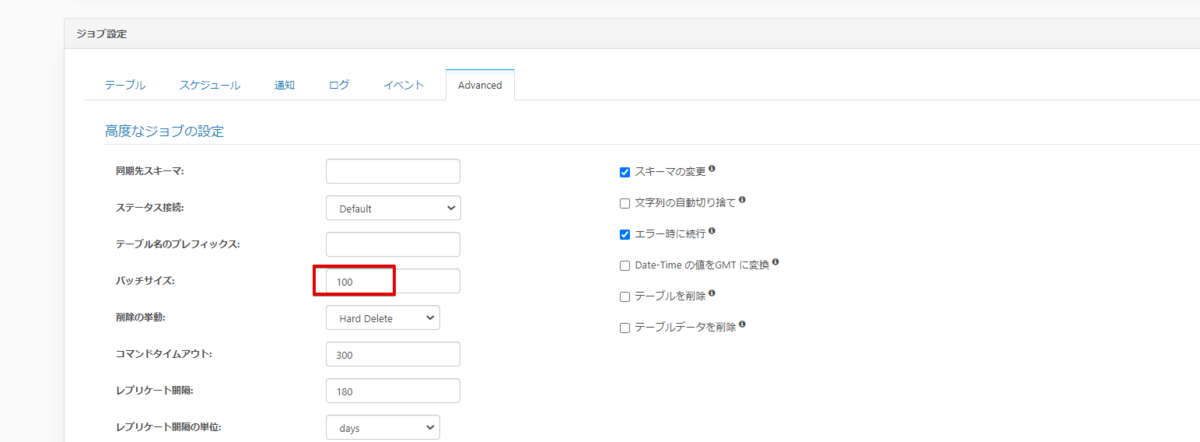Click info icon next to Date-Time GMT 変換
1200x442 pixels.
[776, 263]
